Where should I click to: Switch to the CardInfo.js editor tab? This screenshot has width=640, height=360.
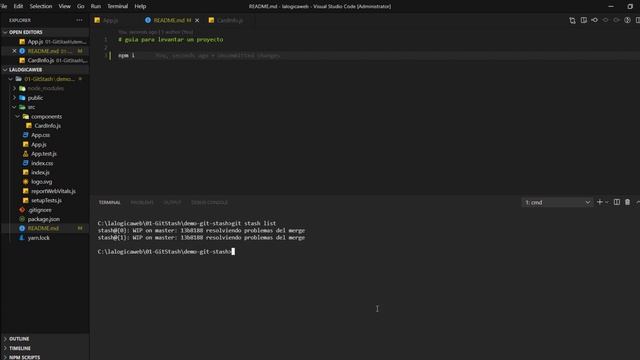230,20
